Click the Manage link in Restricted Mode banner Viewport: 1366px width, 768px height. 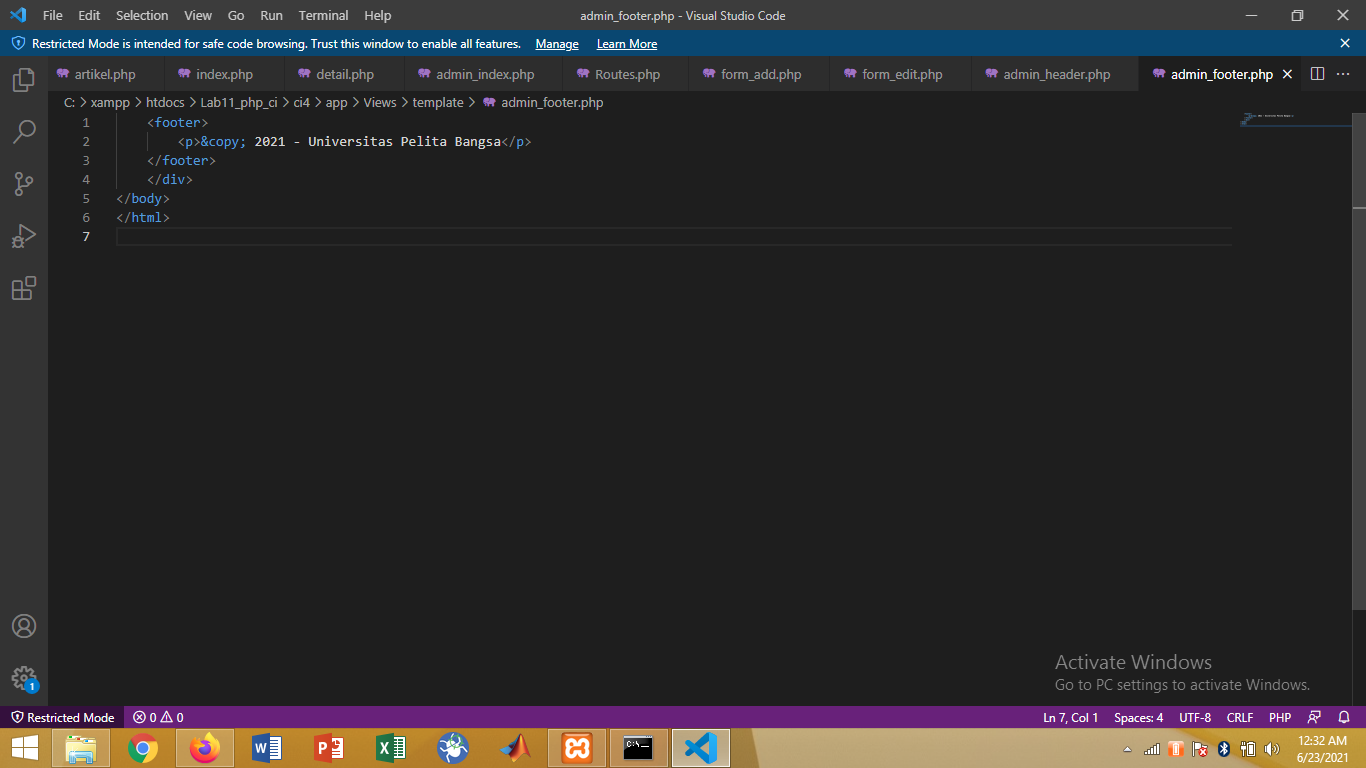click(556, 44)
